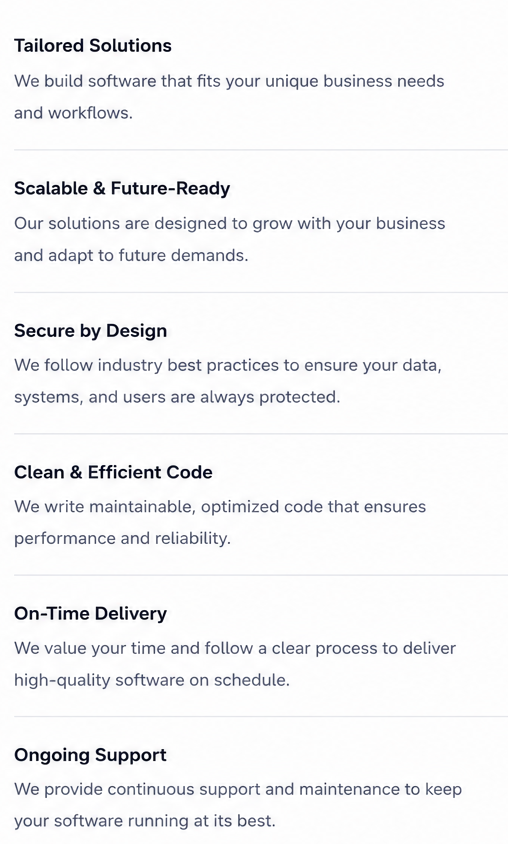The width and height of the screenshot is (508, 844).
Task: Click the On-Time Delivery heading
Action: click(x=90, y=614)
